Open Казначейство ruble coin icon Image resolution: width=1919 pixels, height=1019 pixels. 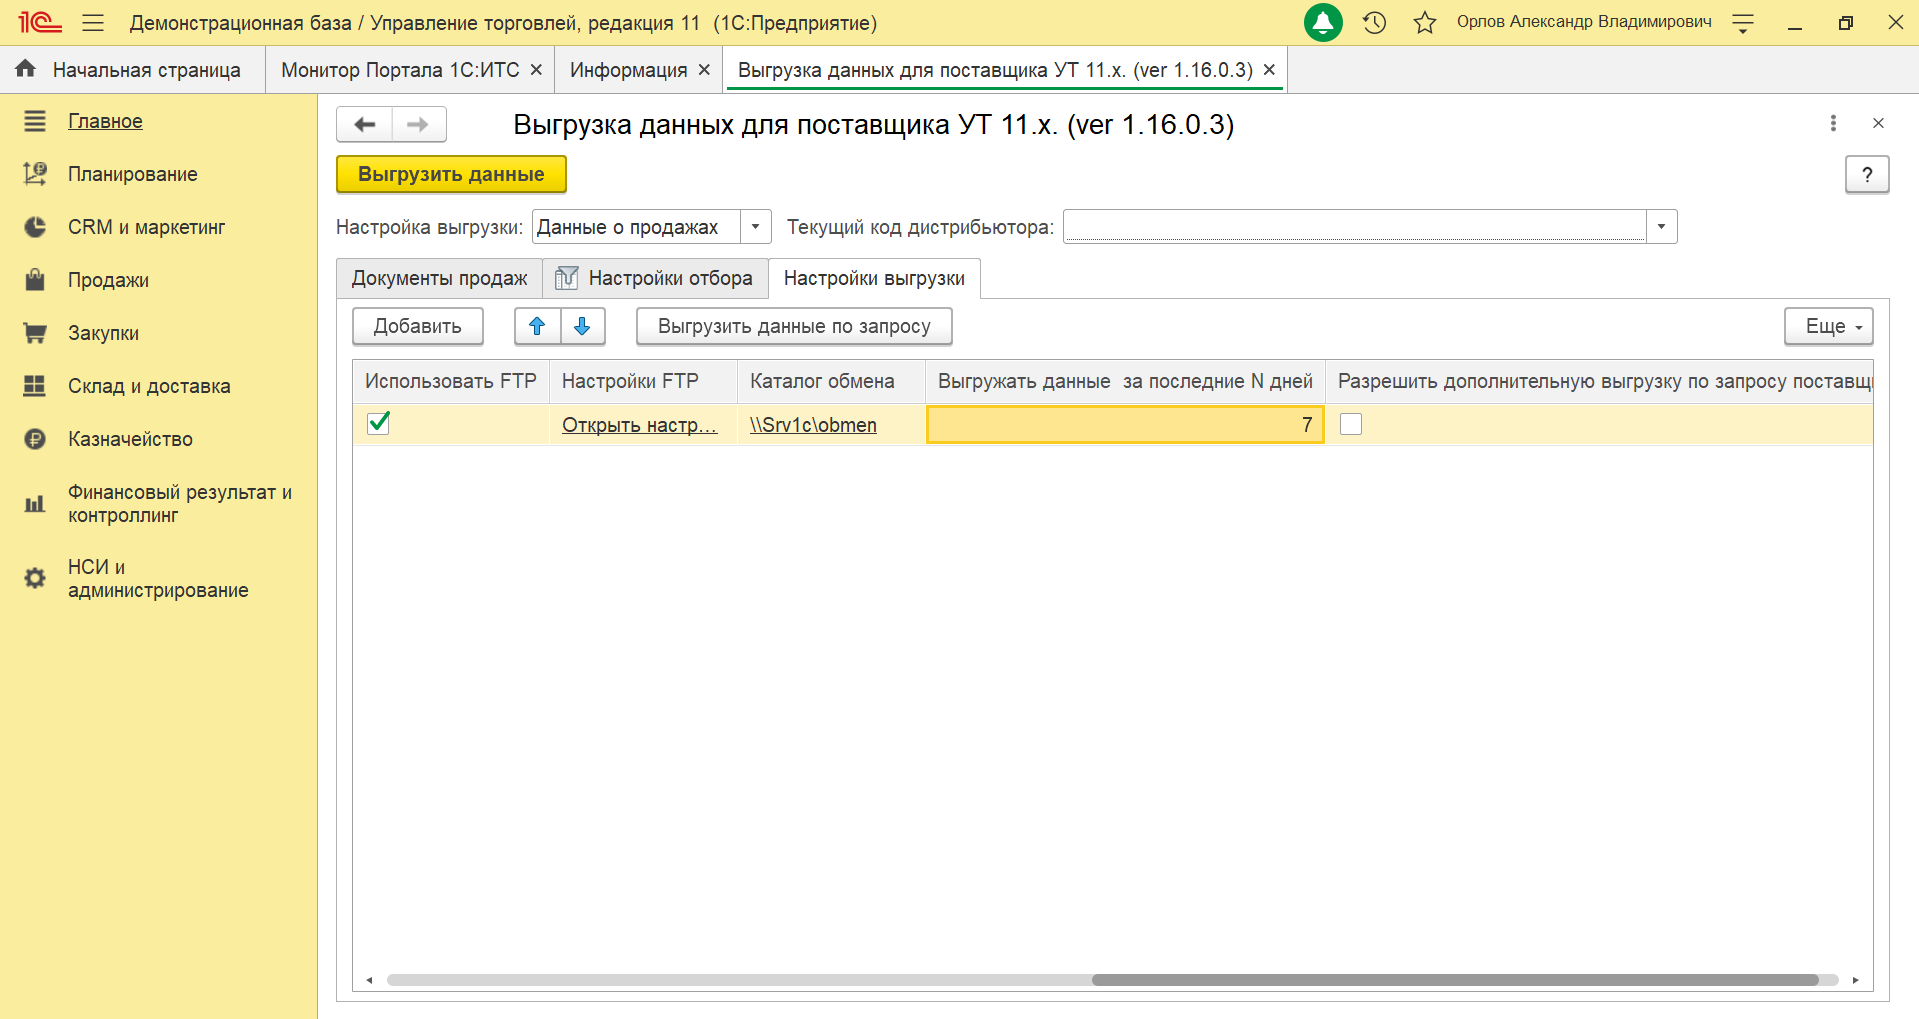(x=35, y=439)
